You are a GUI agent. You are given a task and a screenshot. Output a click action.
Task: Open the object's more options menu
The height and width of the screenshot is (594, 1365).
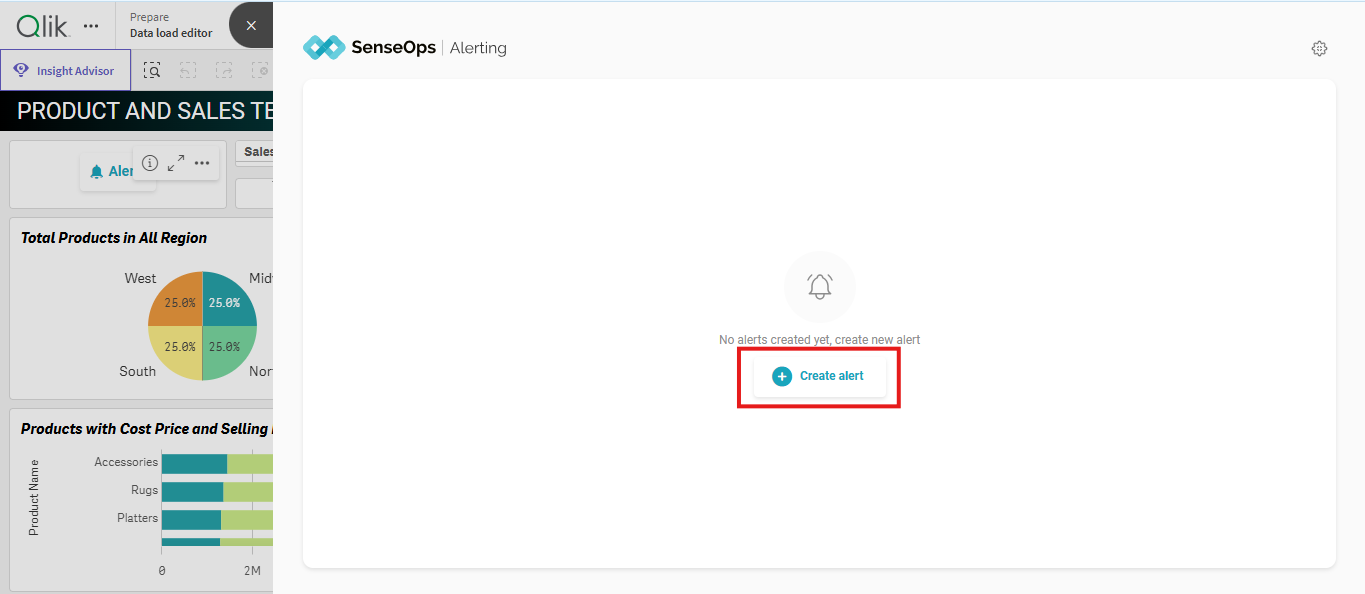click(x=202, y=163)
